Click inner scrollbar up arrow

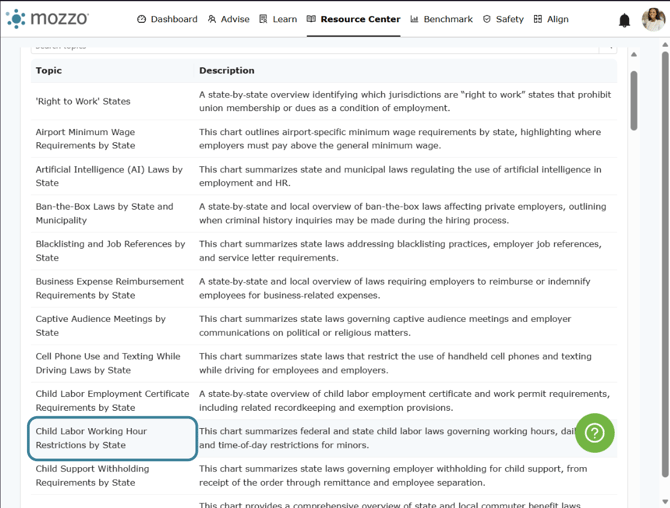[x=634, y=55]
